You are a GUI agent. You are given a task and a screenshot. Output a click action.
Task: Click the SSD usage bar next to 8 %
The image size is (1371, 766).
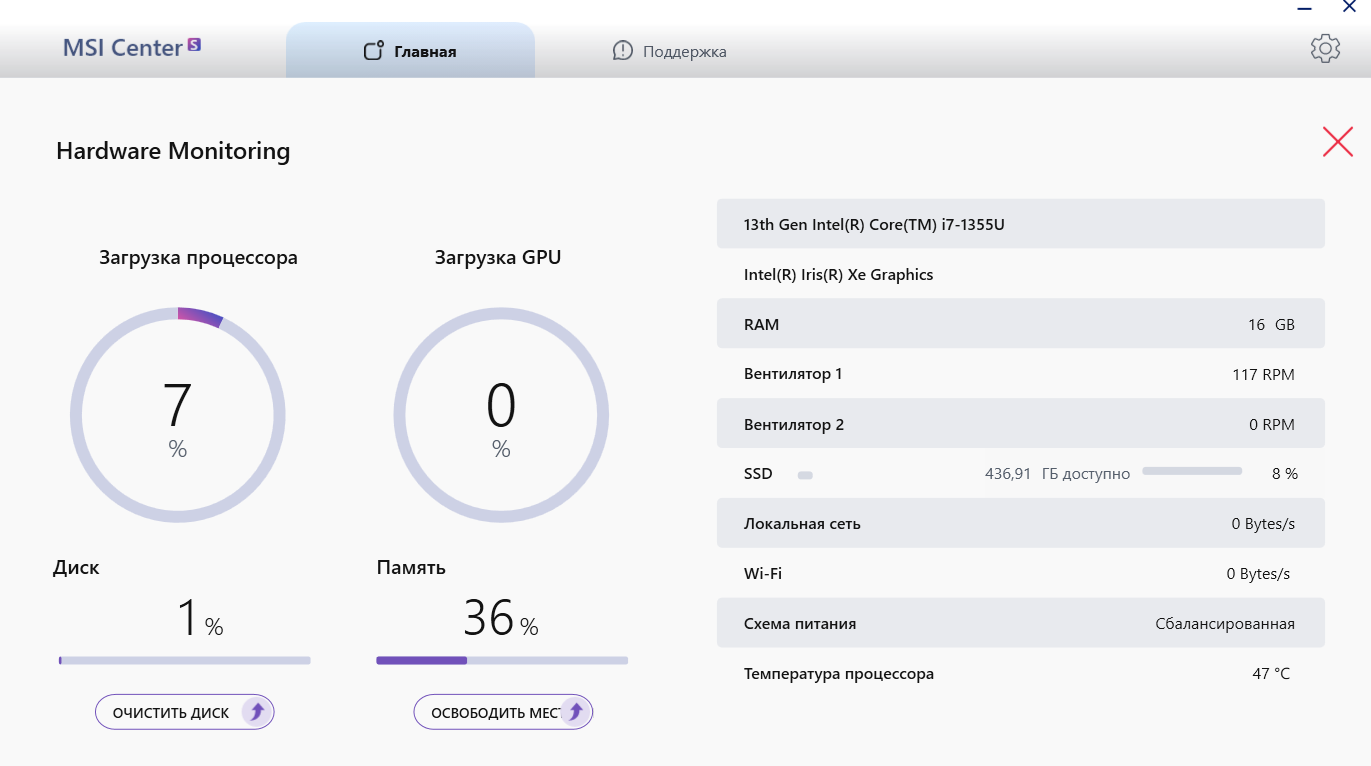pyautogui.click(x=1192, y=470)
